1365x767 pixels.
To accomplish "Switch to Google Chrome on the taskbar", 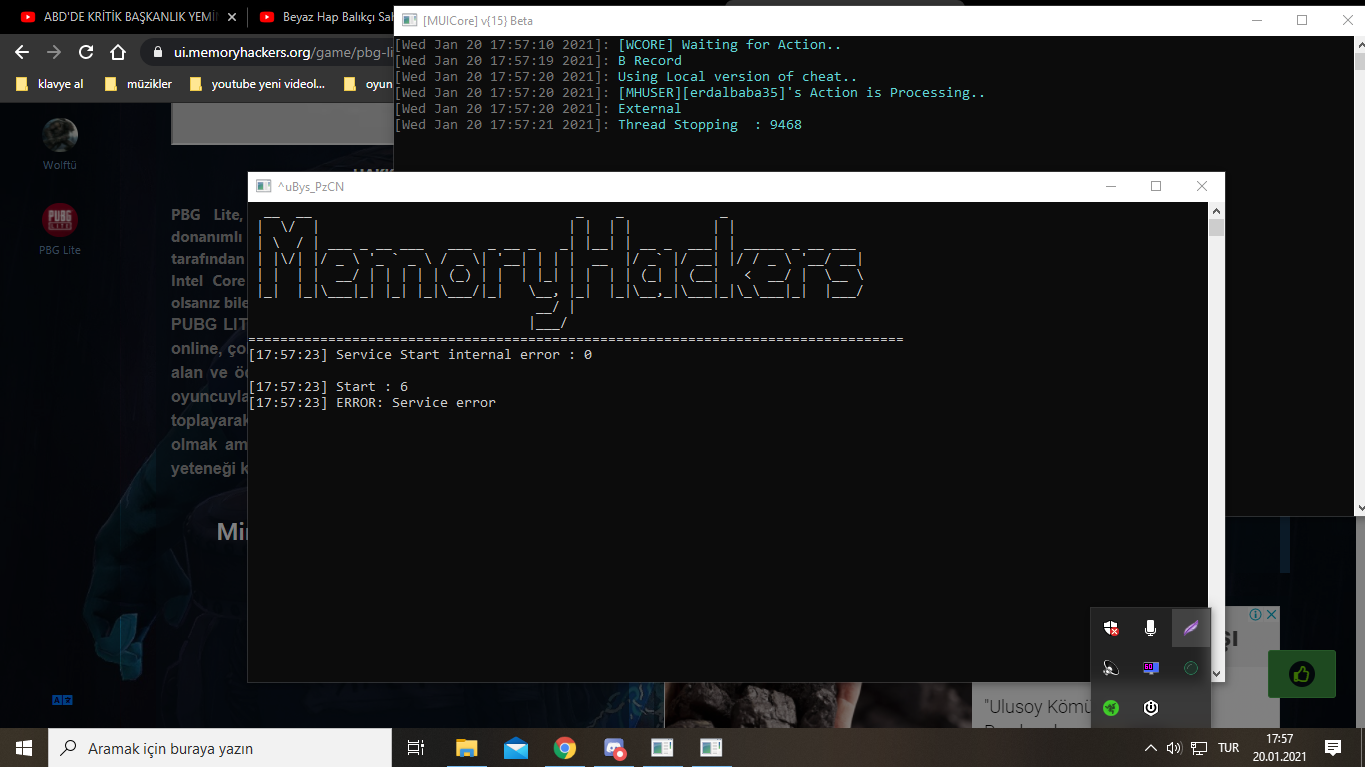I will point(565,747).
